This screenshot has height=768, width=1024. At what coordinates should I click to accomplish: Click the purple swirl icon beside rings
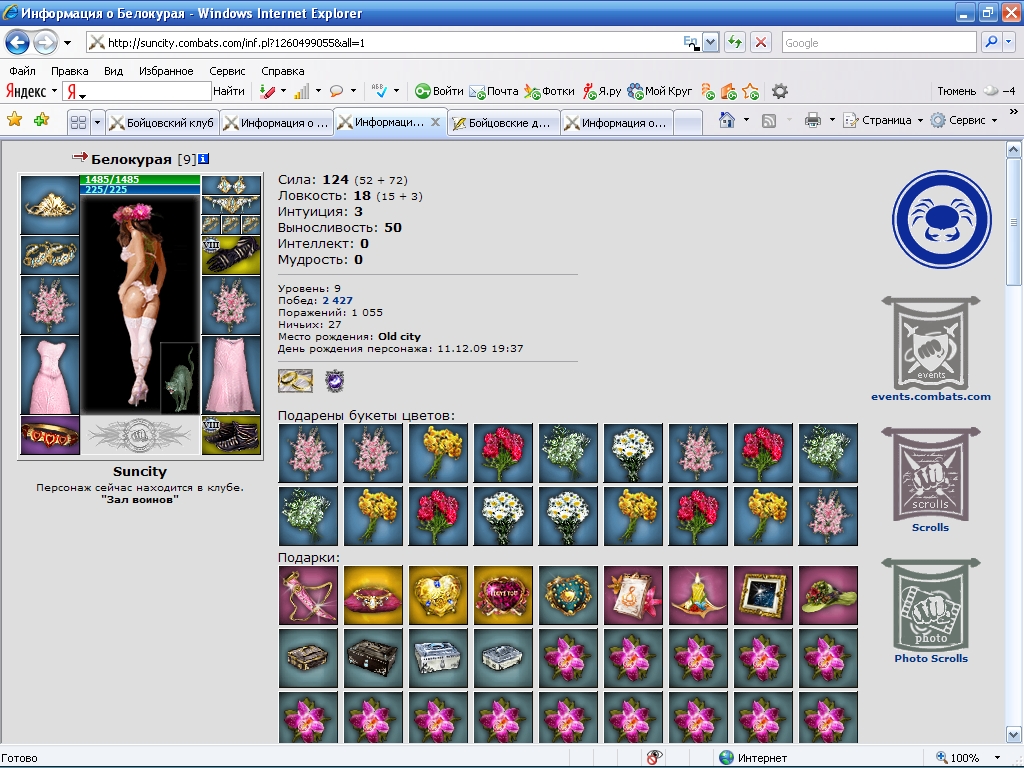[x=334, y=381]
